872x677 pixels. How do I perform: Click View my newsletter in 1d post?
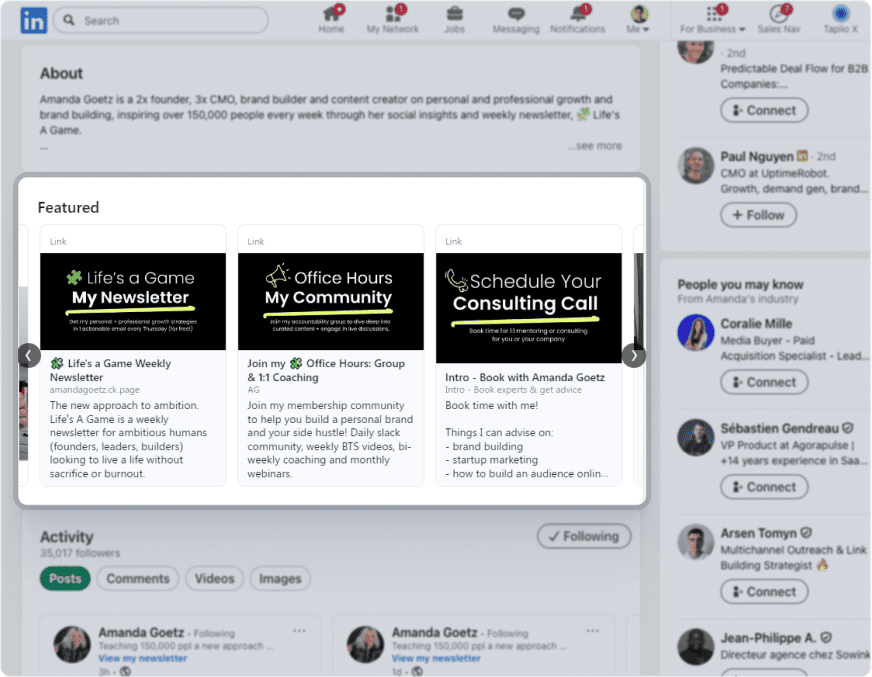436,658
